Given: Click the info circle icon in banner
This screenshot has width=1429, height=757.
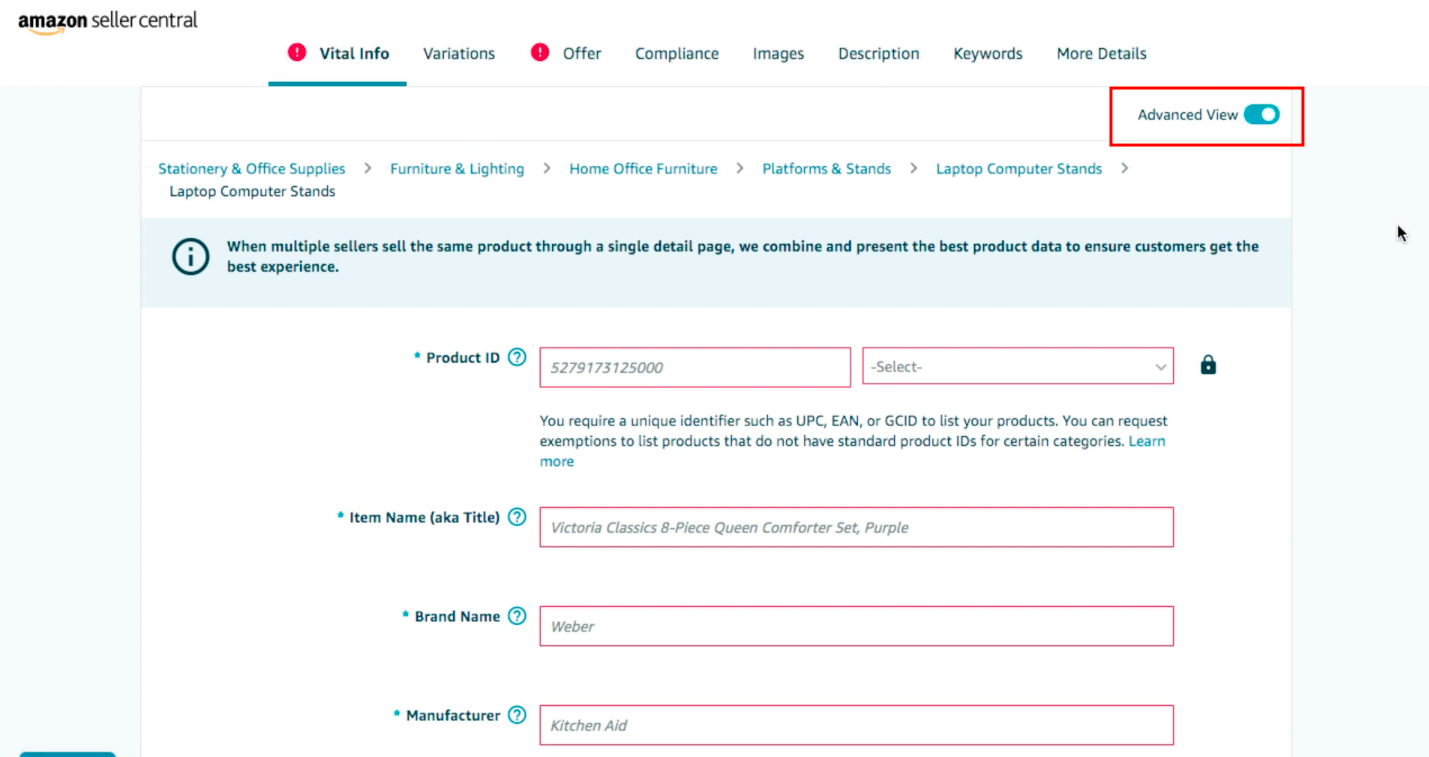Looking at the screenshot, I should [190, 257].
